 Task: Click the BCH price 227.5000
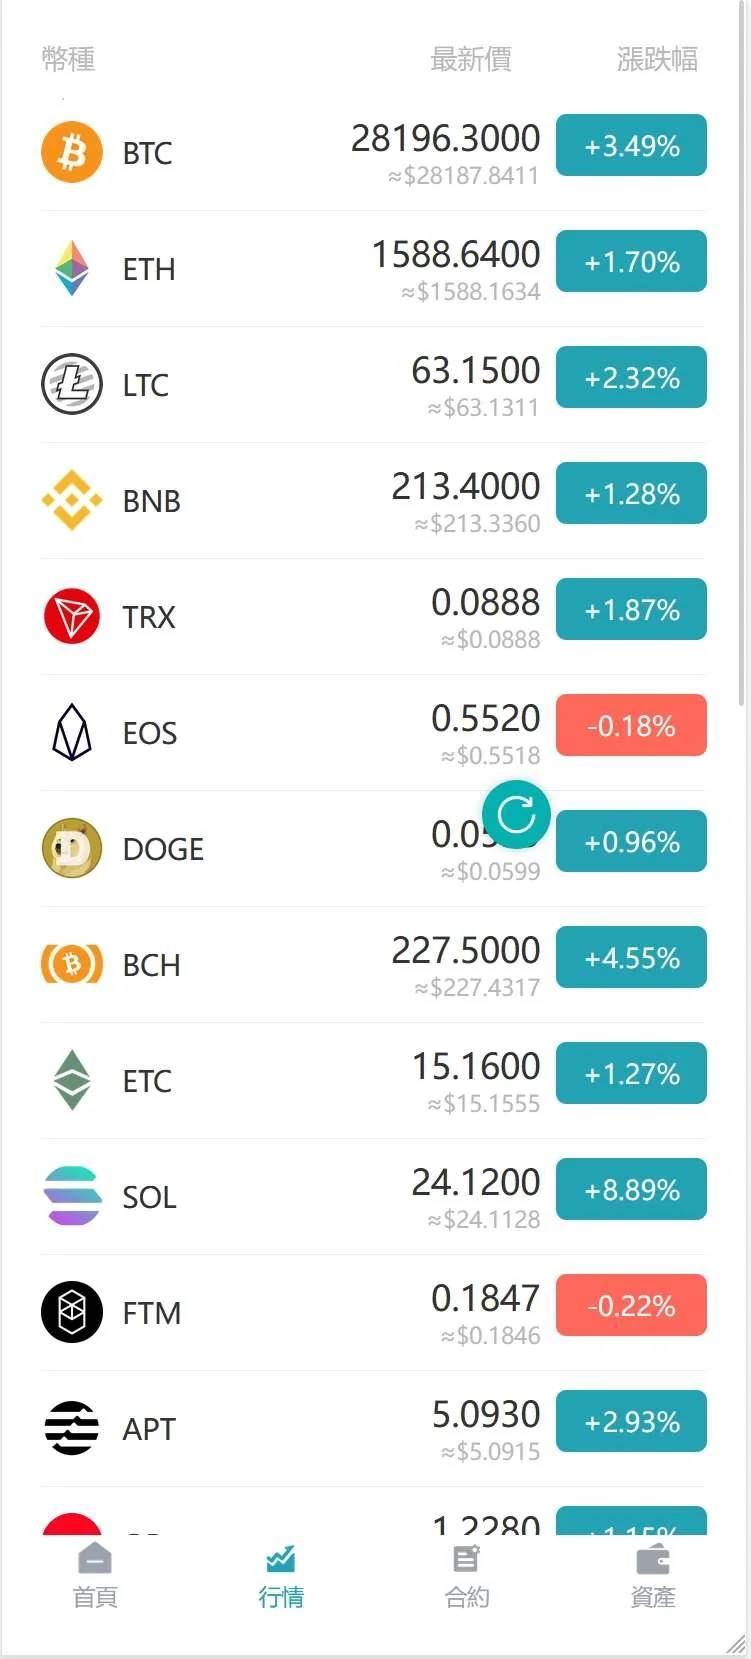pos(466,951)
